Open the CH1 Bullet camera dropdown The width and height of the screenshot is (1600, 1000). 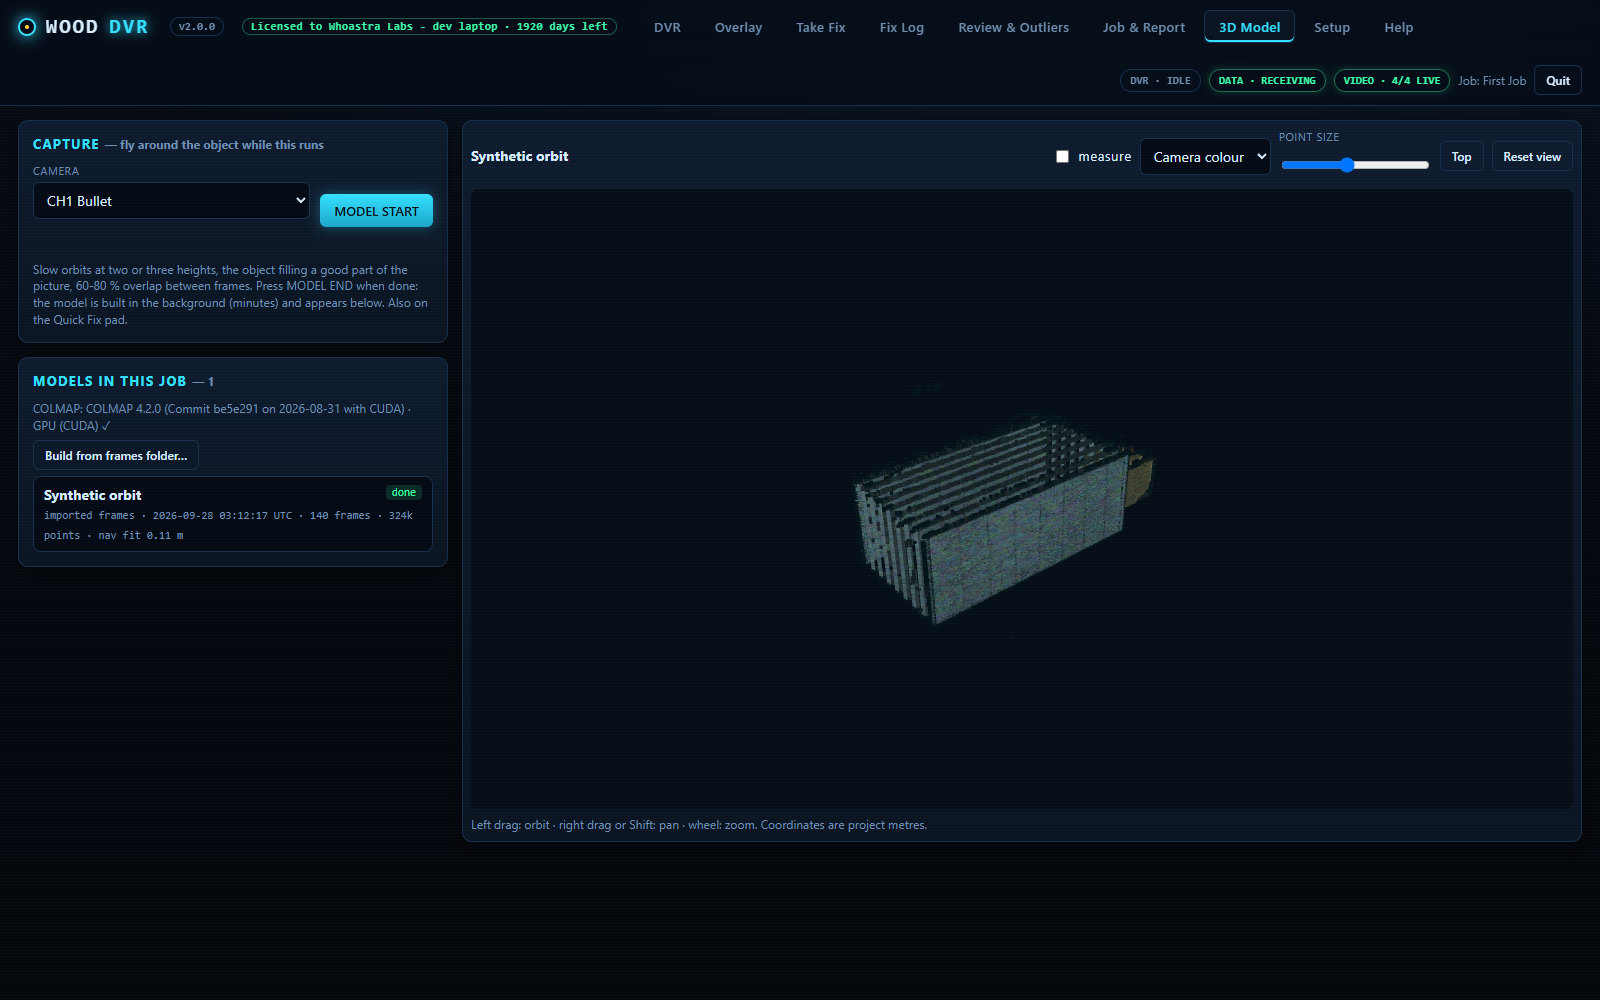point(171,201)
